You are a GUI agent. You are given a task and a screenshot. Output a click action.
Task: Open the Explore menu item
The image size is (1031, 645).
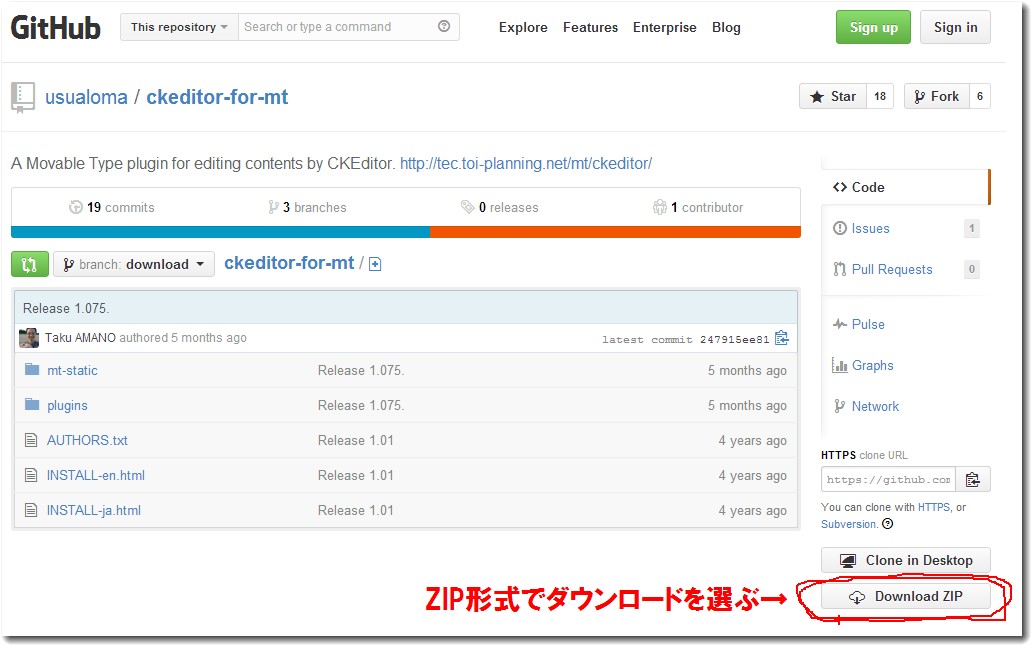pos(523,28)
